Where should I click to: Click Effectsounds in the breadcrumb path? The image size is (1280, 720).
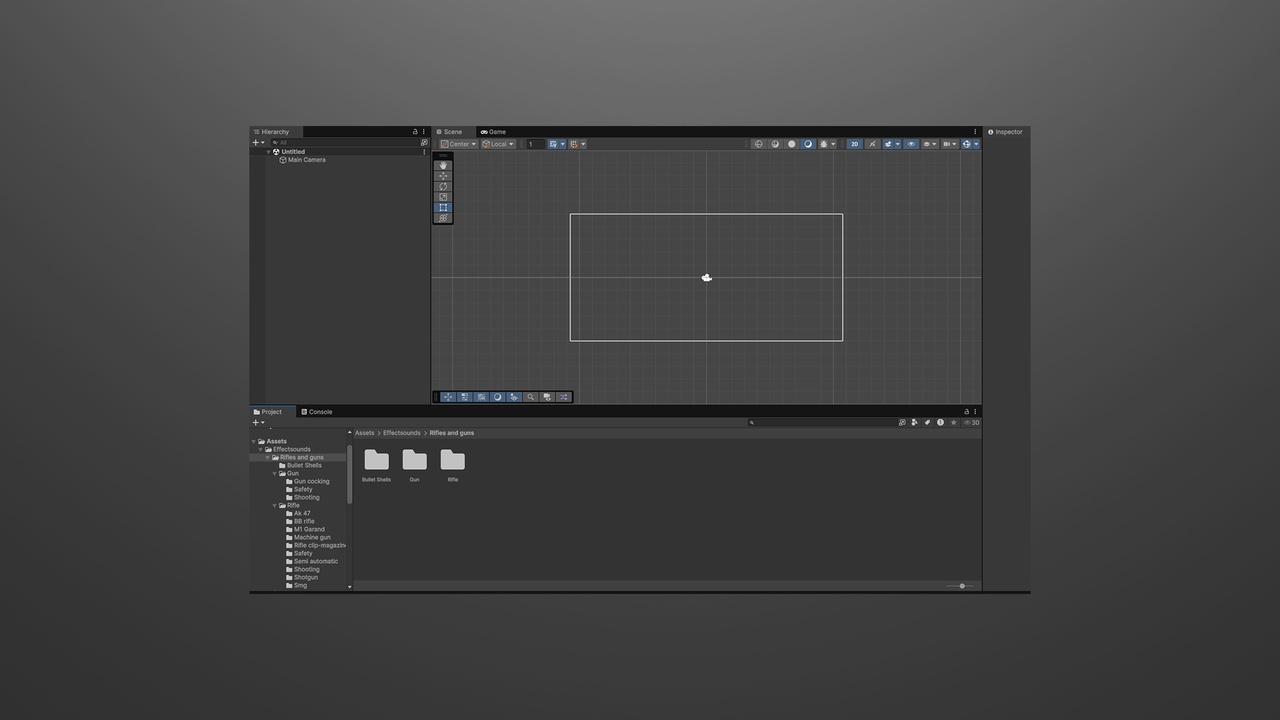[402, 433]
